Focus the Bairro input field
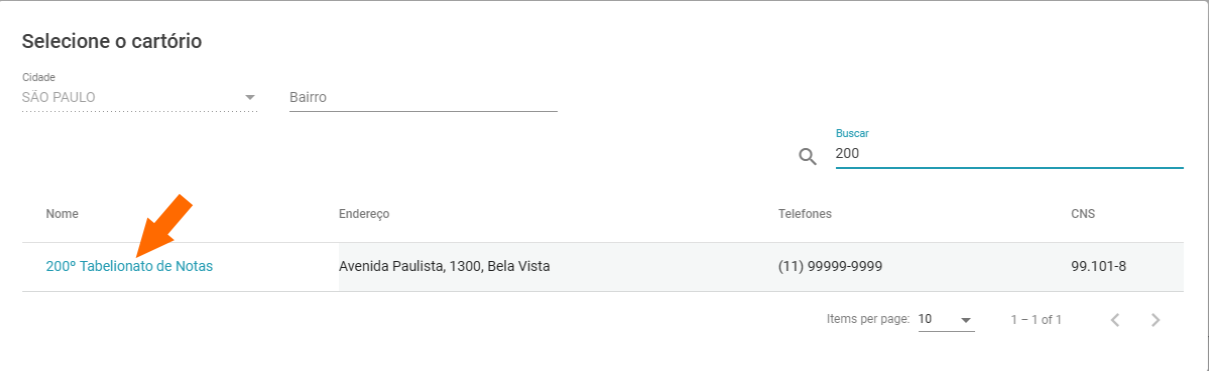 click(x=423, y=97)
